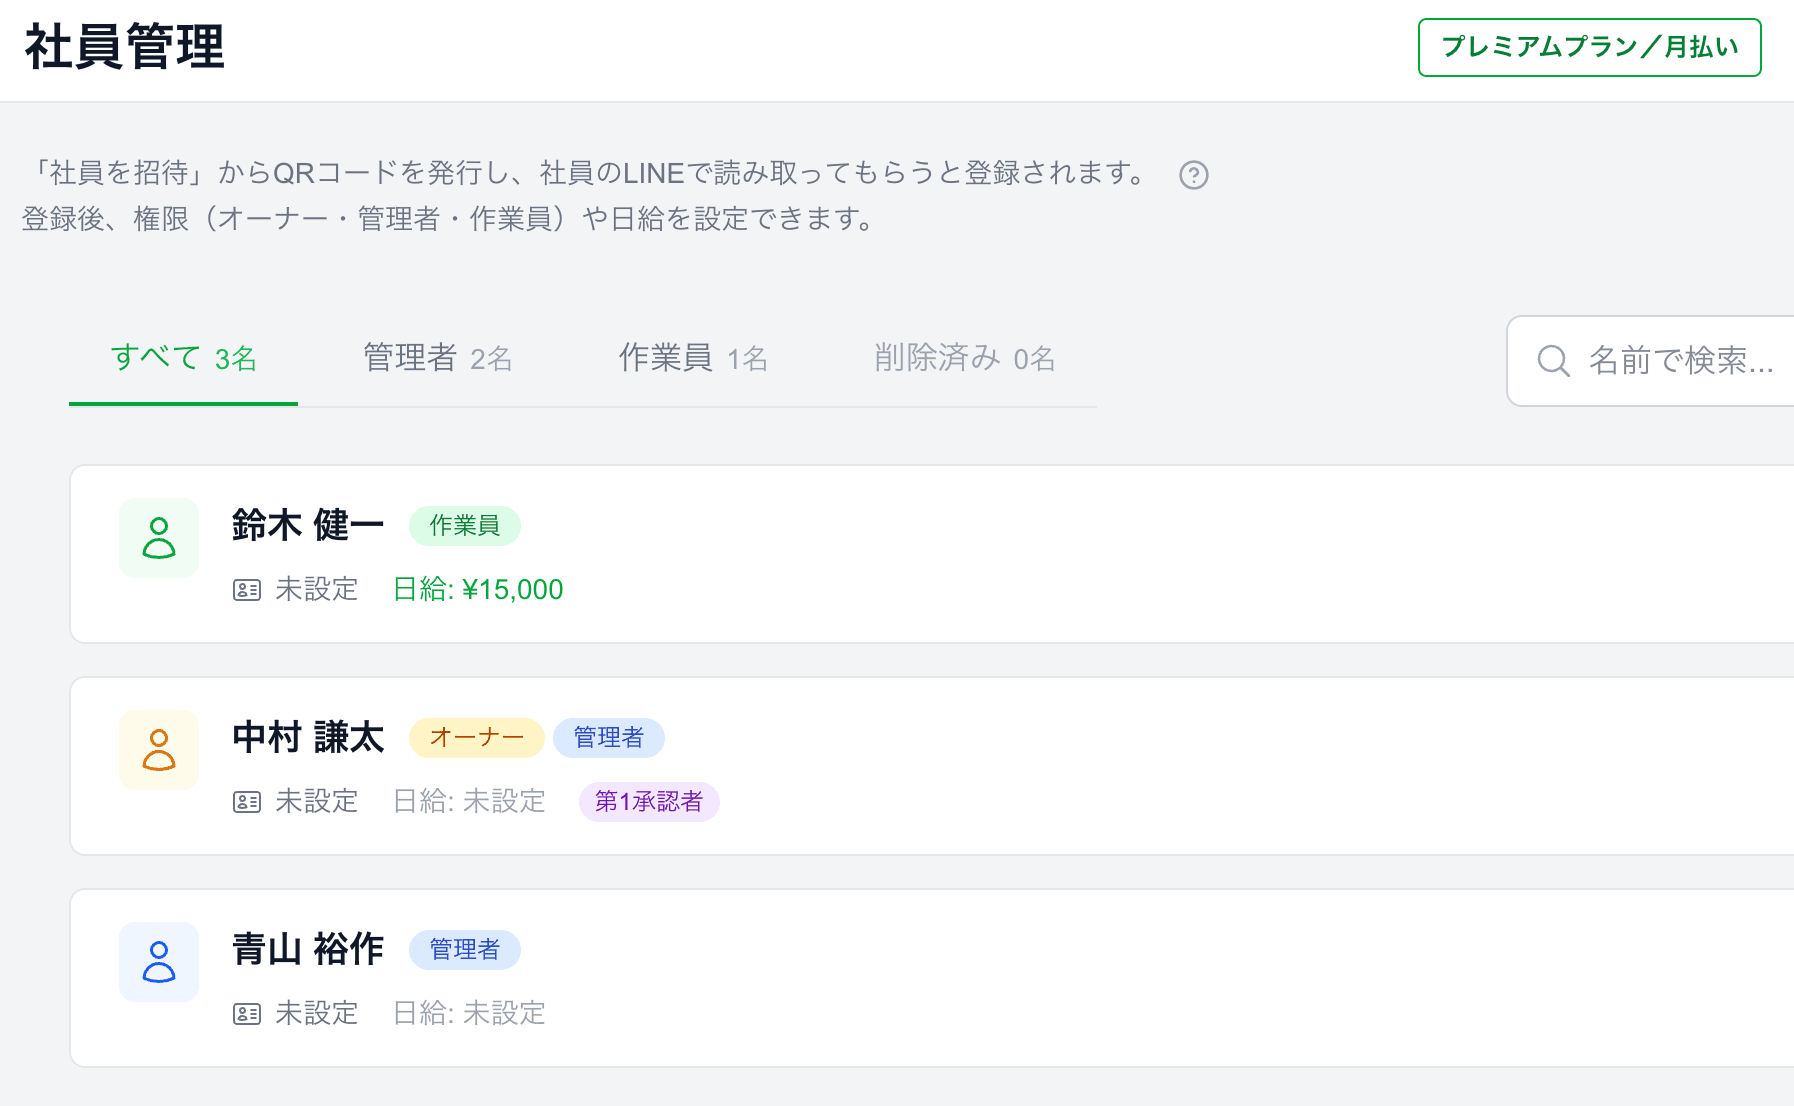The height and width of the screenshot is (1106, 1794).
Task: Switch to the すべて 3名 tab
Action: click(183, 358)
